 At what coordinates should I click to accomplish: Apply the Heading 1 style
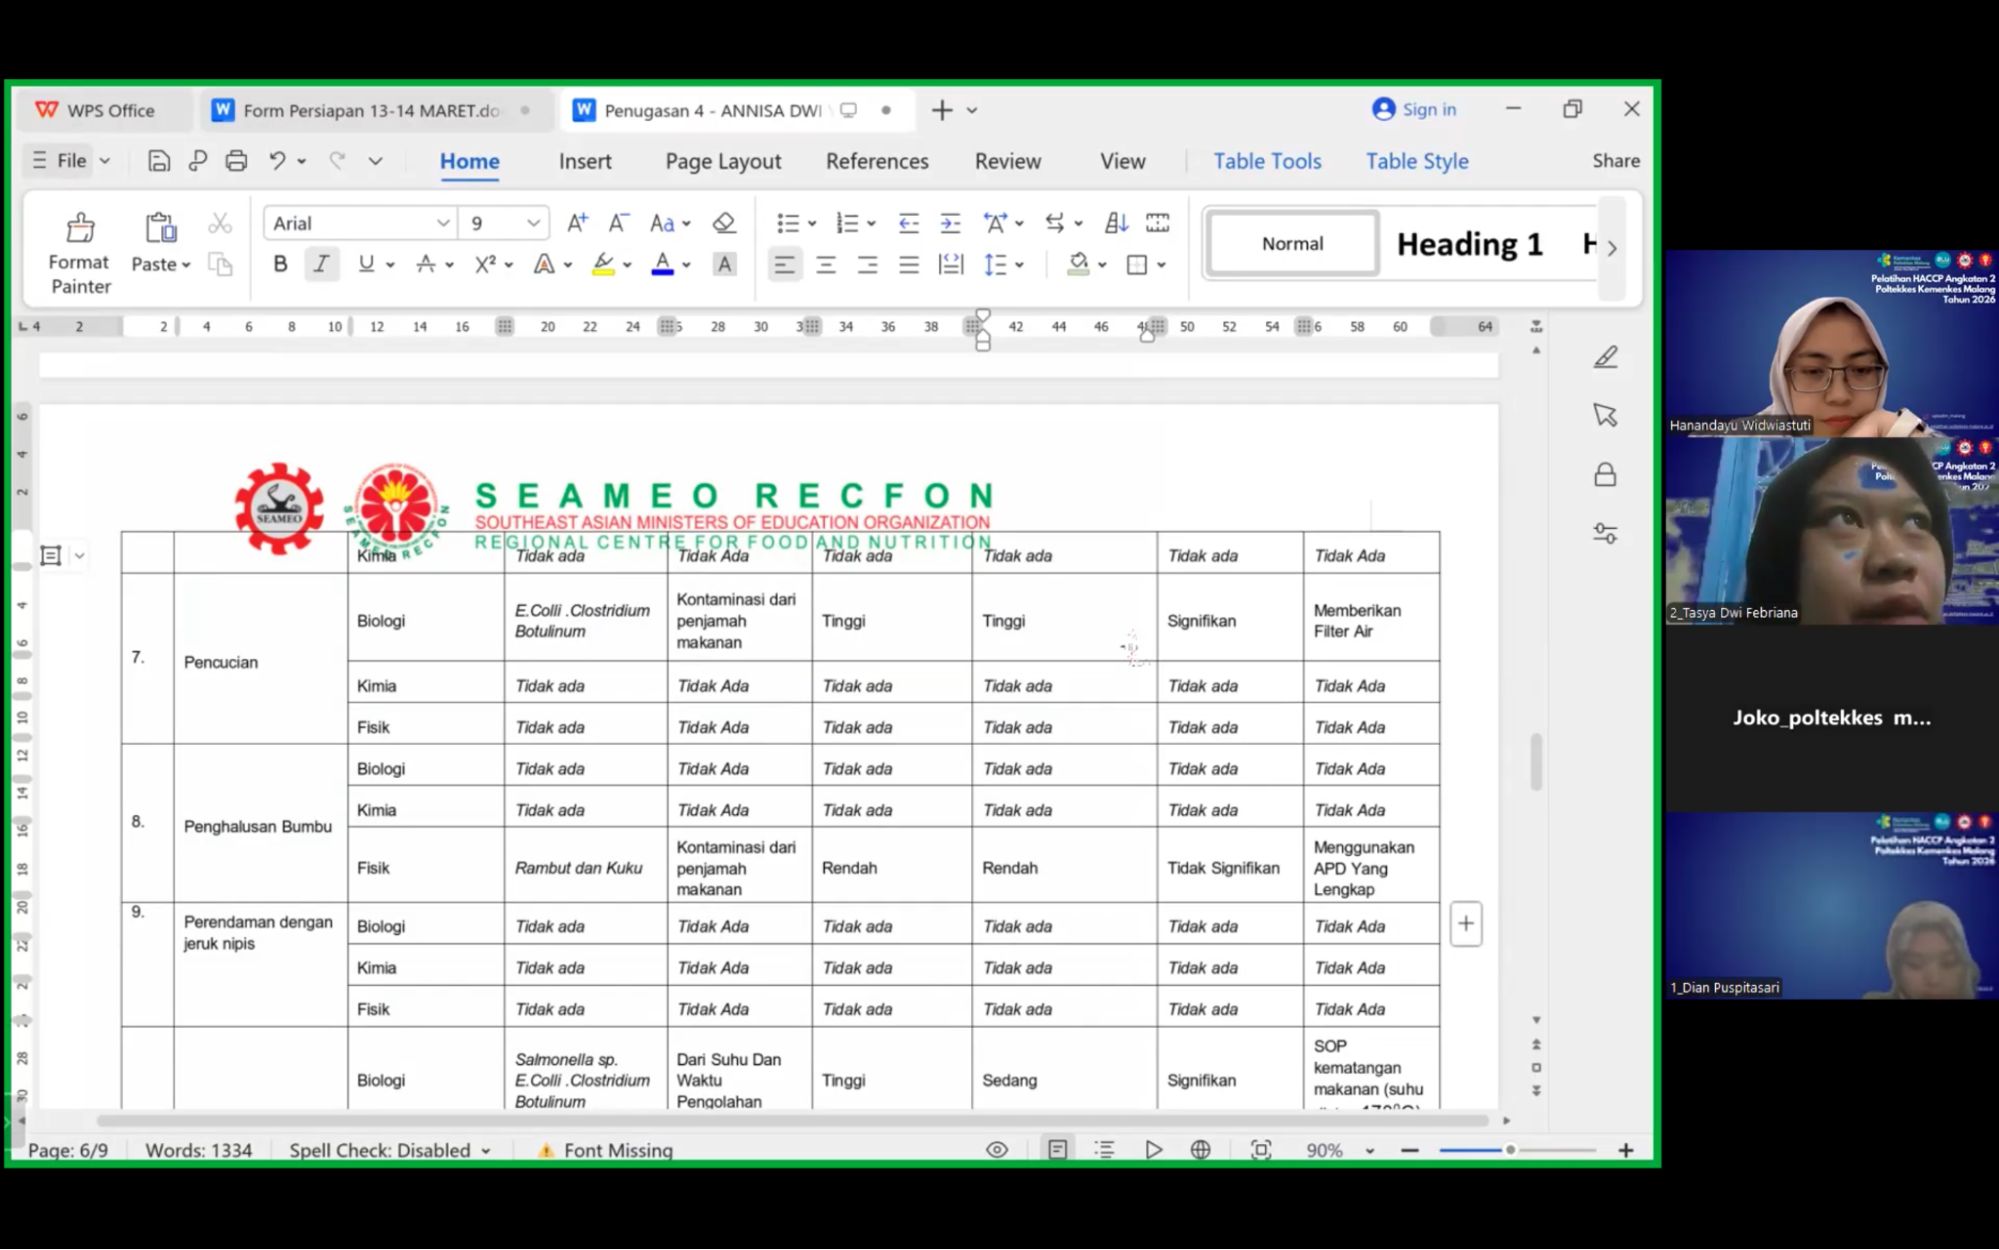(x=1469, y=244)
